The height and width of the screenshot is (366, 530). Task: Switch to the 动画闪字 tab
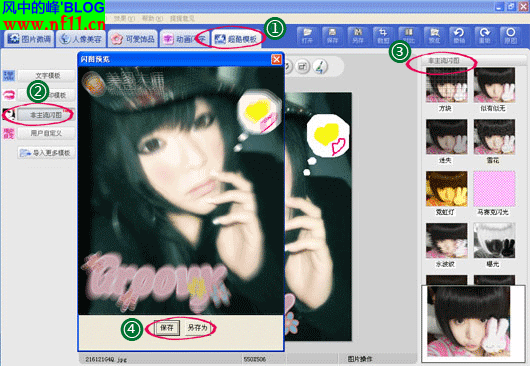pyautogui.click(x=185, y=39)
